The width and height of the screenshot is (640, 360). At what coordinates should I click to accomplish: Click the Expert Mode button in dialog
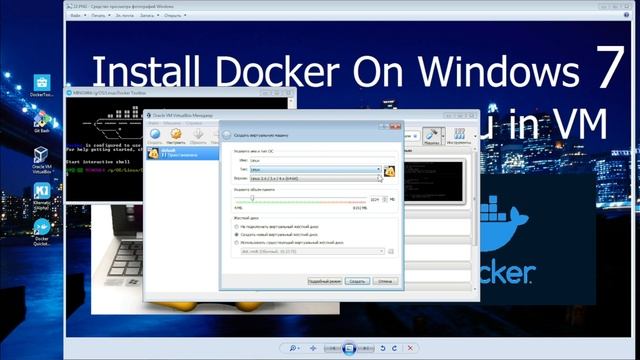(324, 281)
